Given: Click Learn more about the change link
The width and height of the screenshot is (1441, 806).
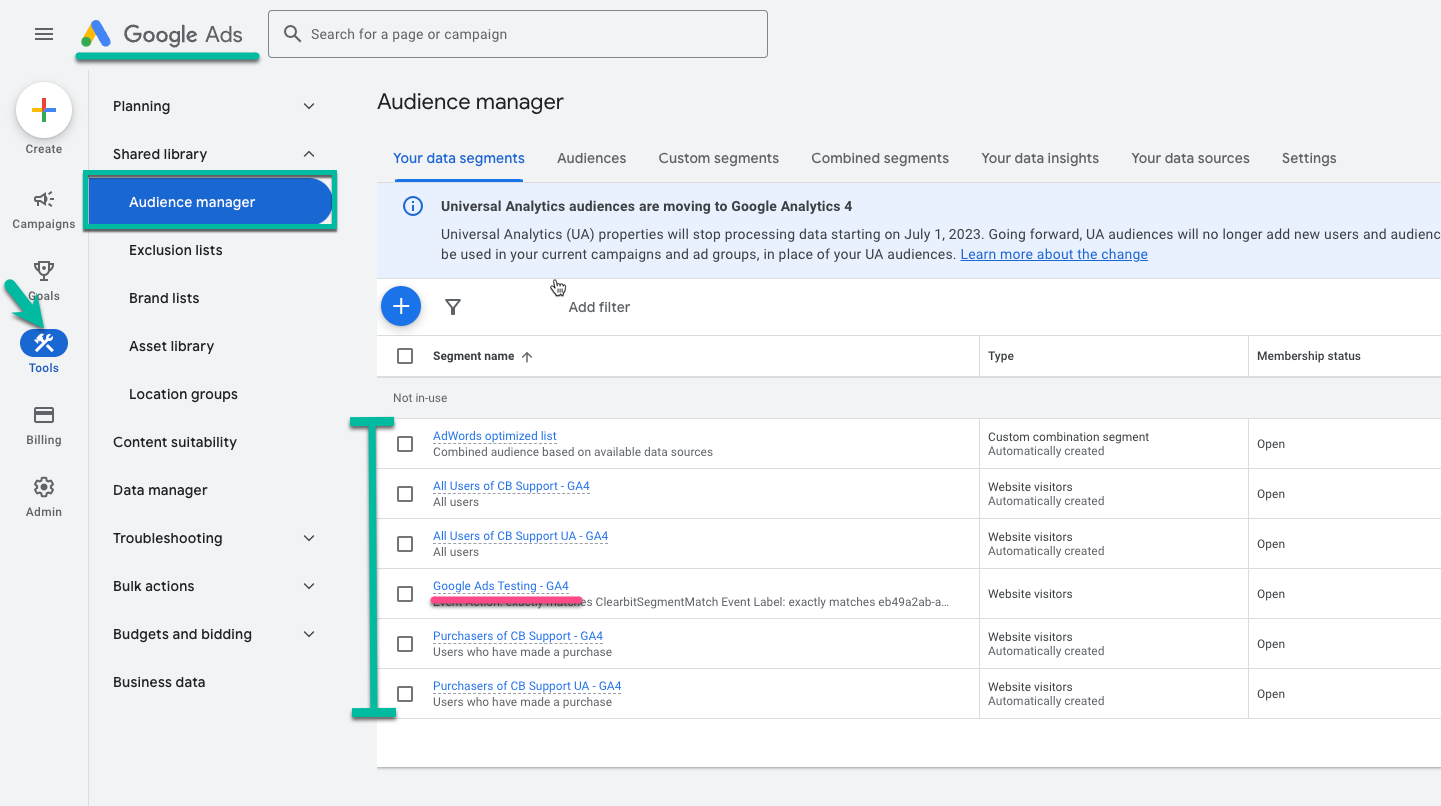Looking at the screenshot, I should (x=1054, y=254).
